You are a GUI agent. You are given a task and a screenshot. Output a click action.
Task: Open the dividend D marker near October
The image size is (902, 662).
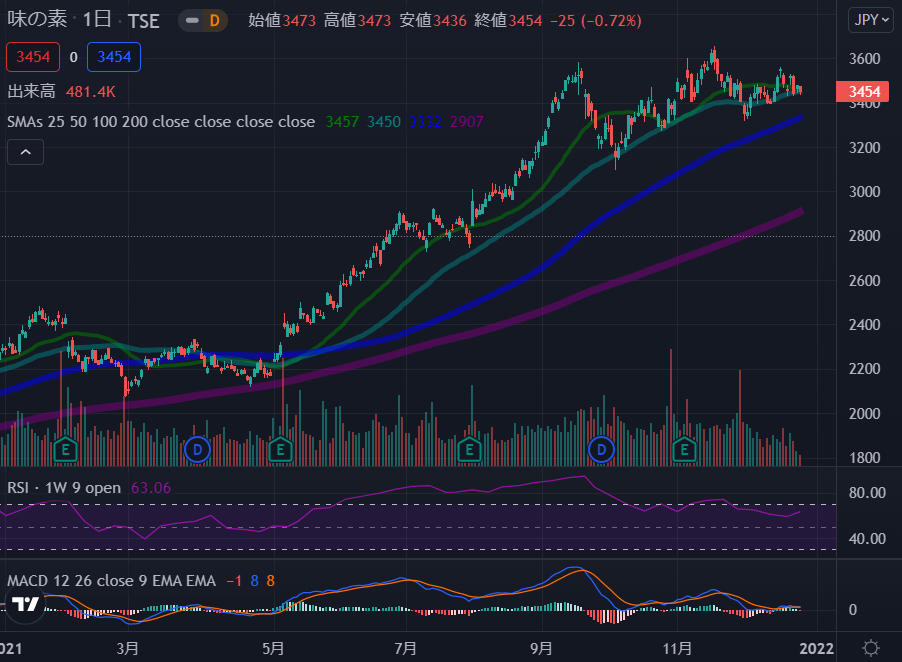click(601, 450)
